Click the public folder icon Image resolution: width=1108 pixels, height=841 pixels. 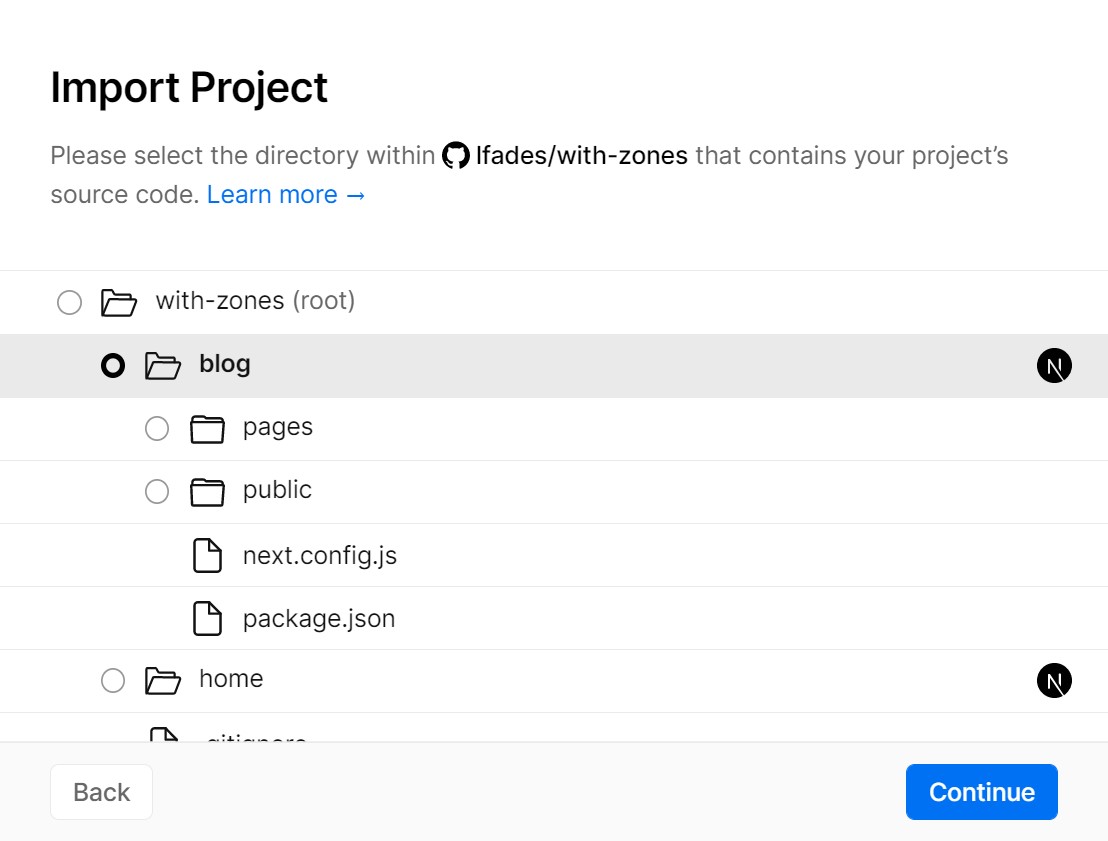click(x=207, y=492)
